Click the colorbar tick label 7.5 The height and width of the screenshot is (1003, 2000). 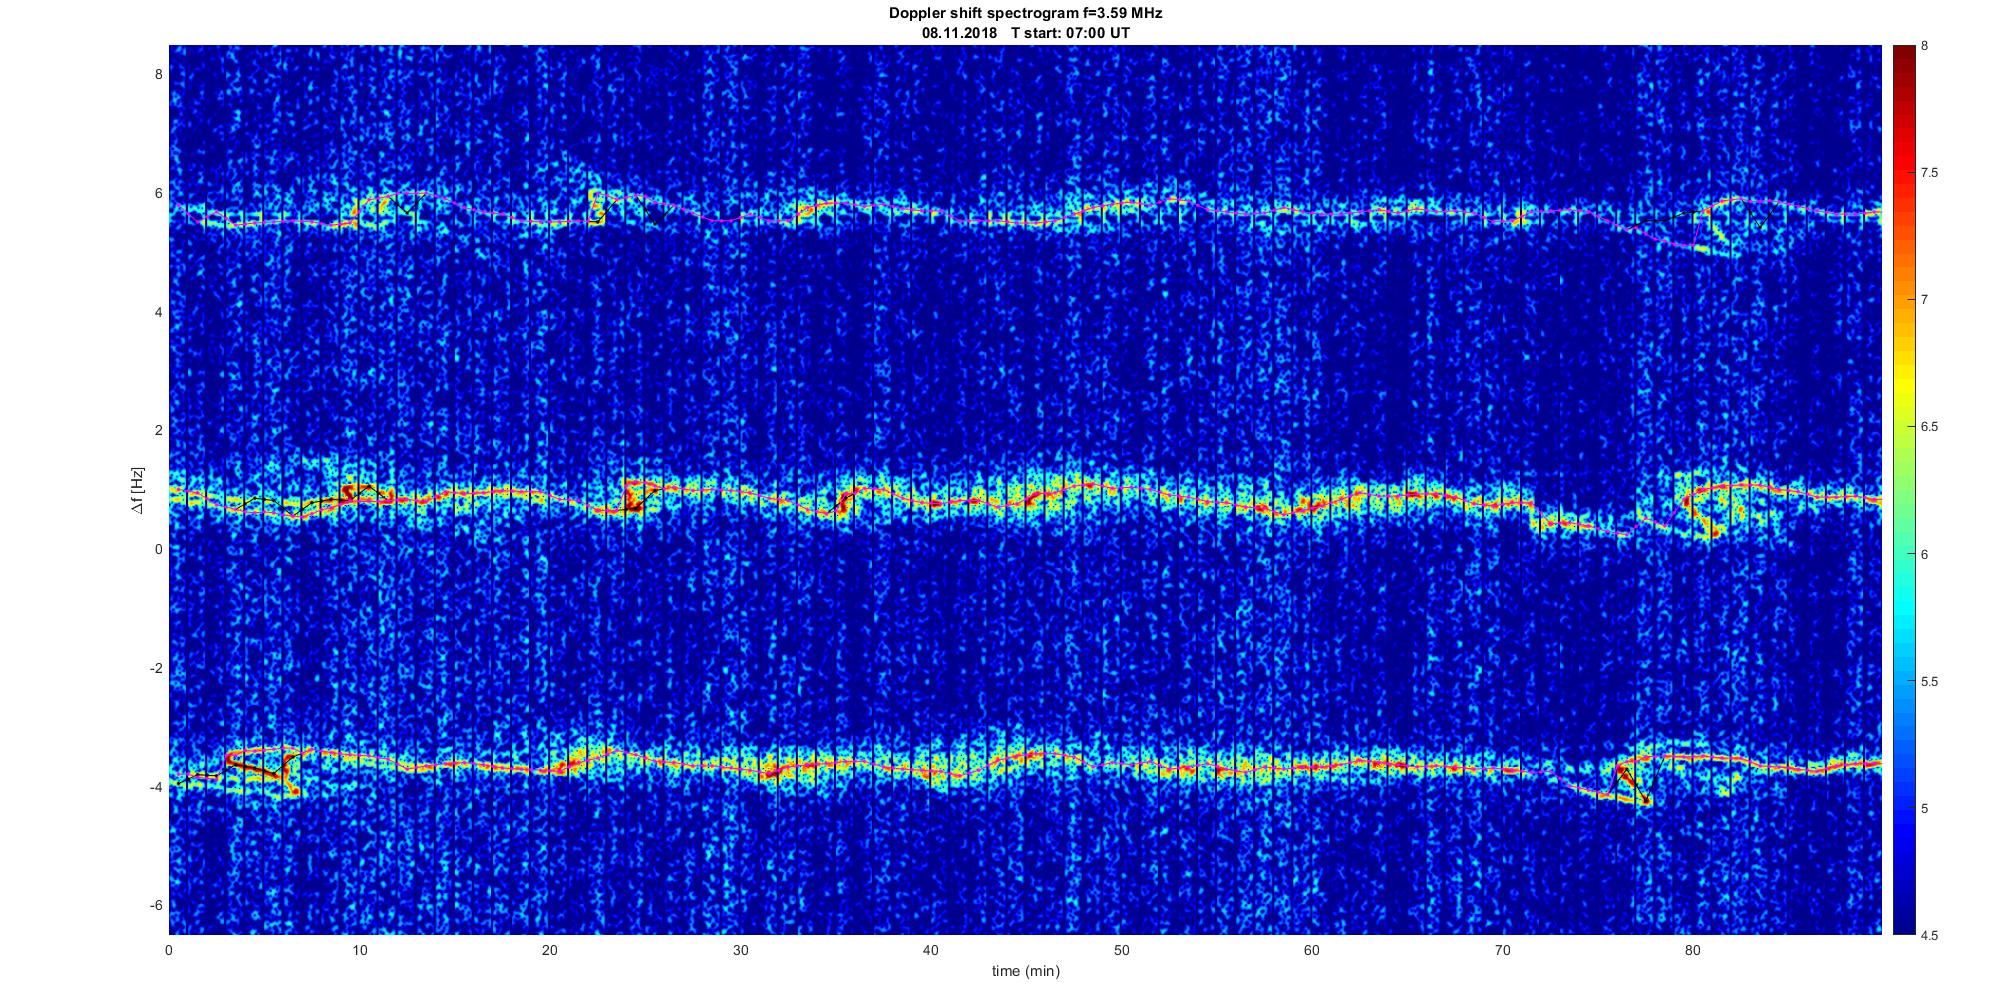point(1929,173)
